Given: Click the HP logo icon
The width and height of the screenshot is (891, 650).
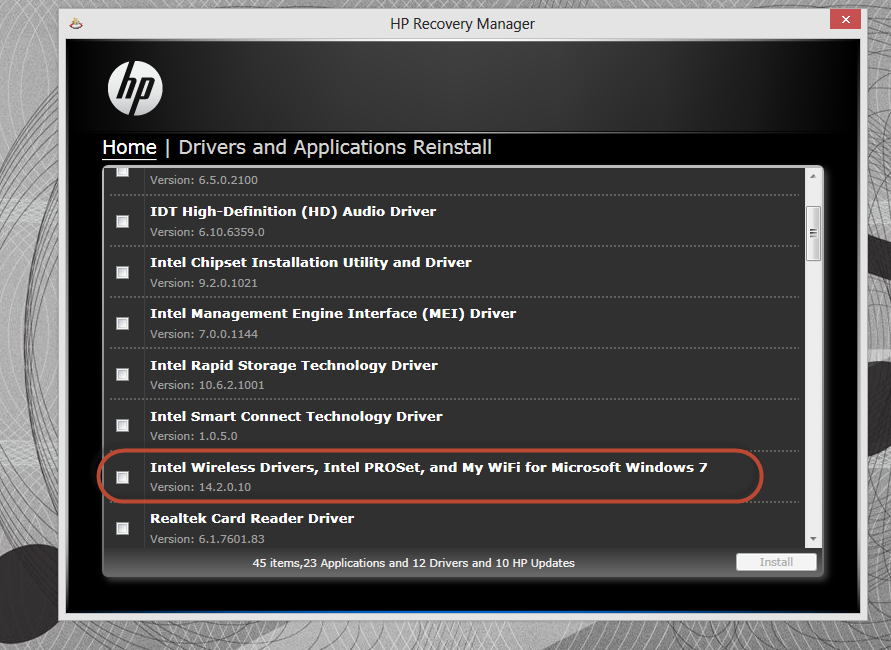Looking at the screenshot, I should pos(135,88).
